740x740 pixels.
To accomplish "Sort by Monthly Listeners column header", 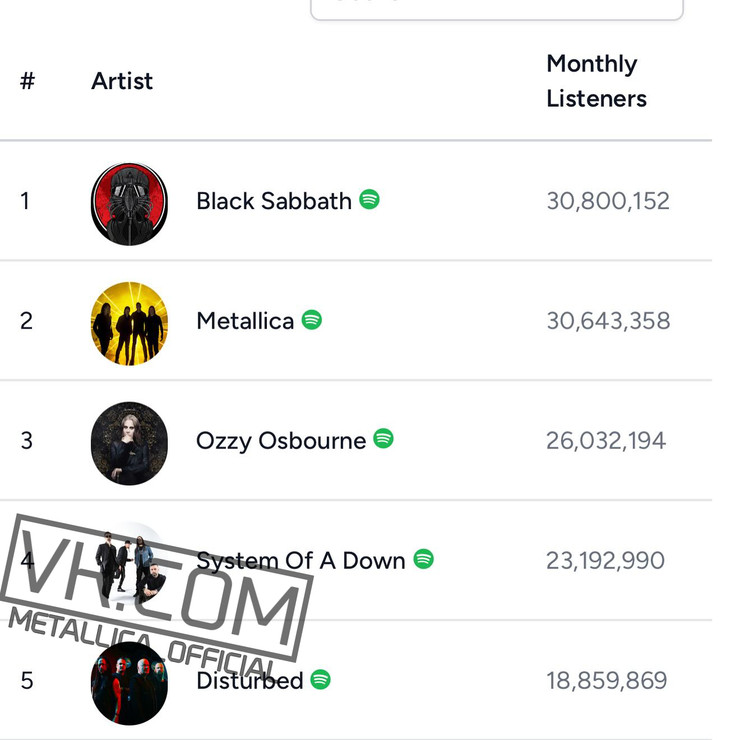I will pyautogui.click(x=597, y=81).
